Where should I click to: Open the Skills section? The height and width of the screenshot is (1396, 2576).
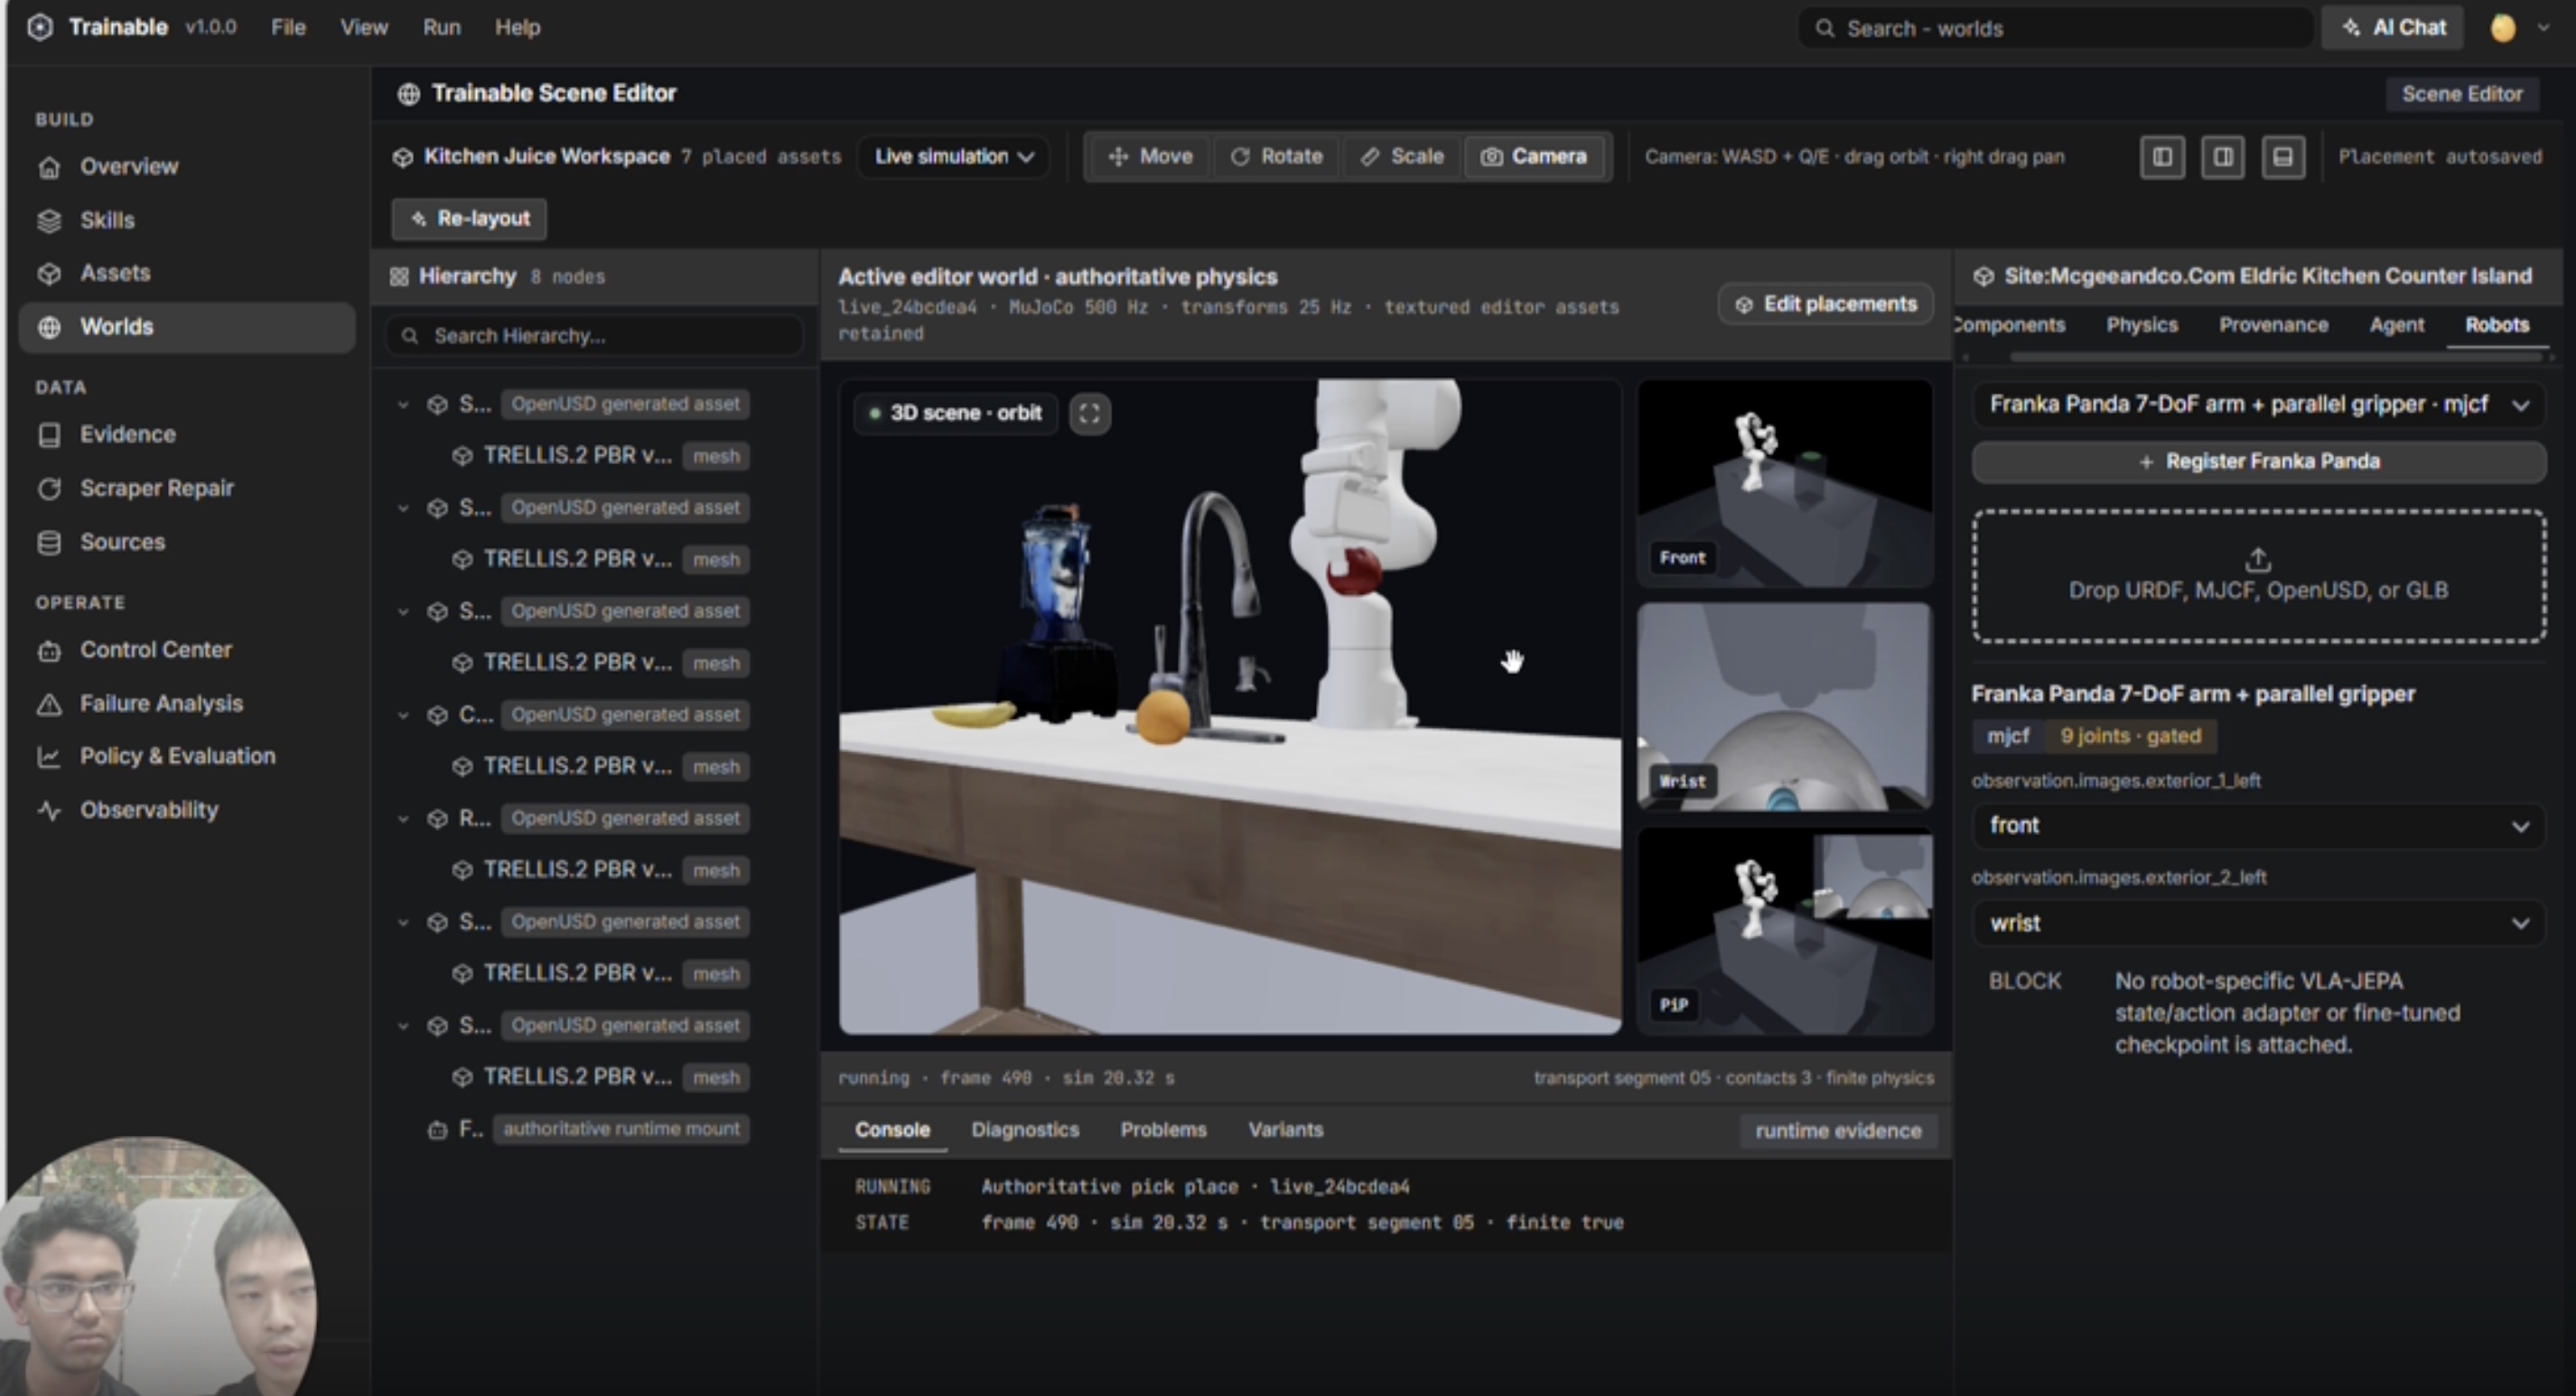coord(106,220)
